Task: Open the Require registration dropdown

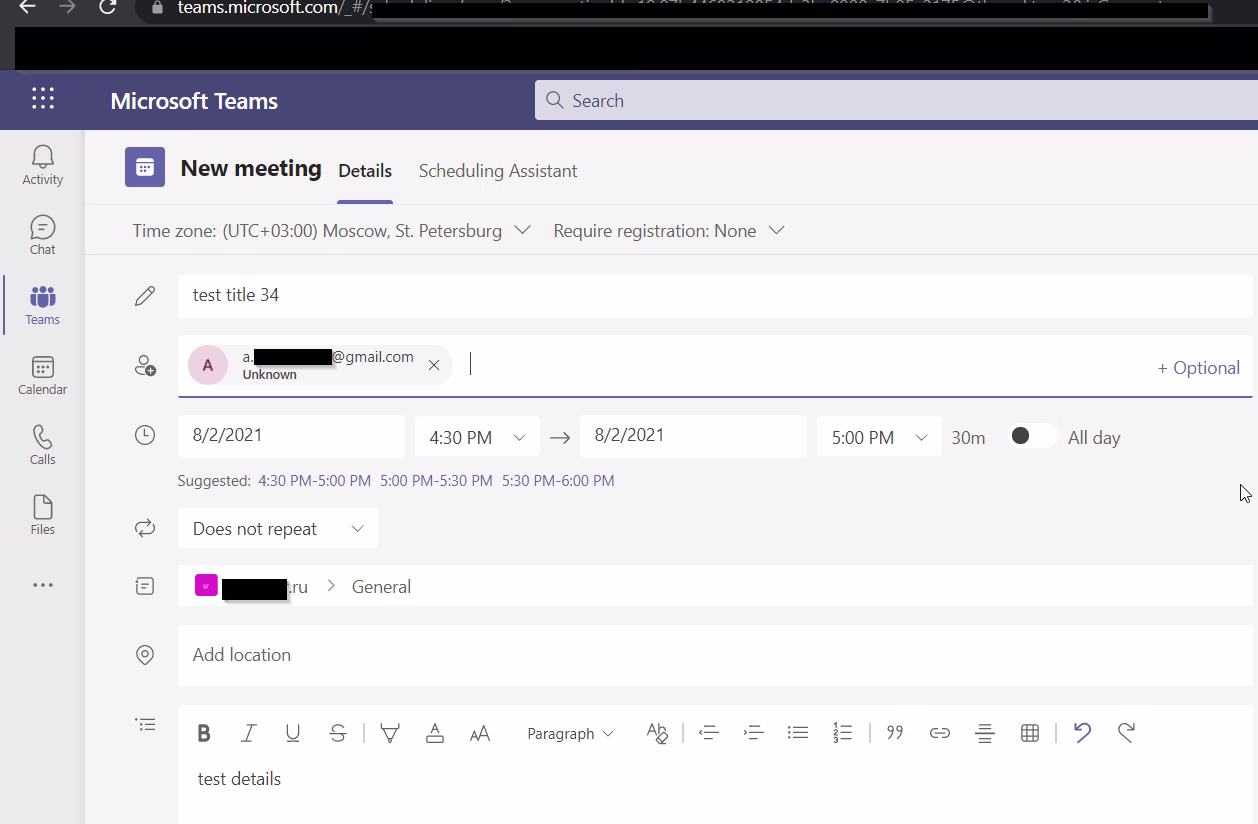Action: pos(668,231)
